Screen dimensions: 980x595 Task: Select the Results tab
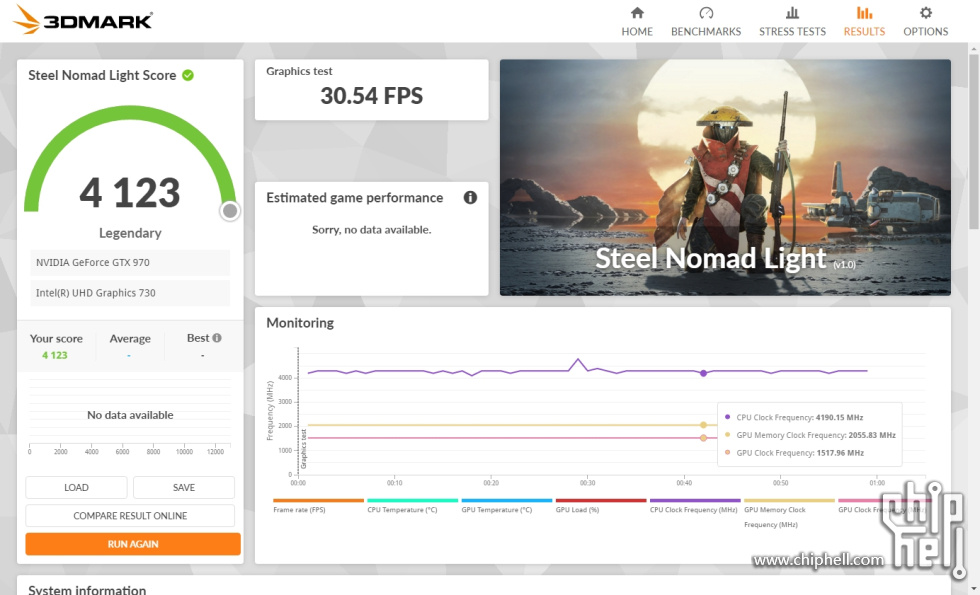[864, 21]
